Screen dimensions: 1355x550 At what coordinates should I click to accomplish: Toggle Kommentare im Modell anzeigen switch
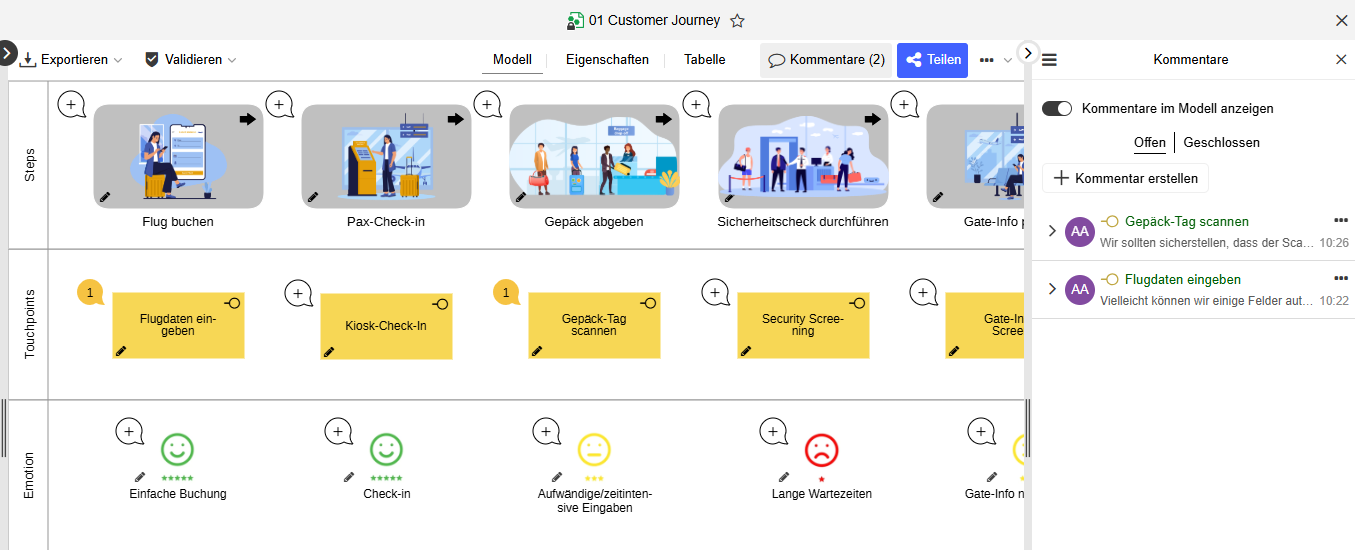[1057, 108]
